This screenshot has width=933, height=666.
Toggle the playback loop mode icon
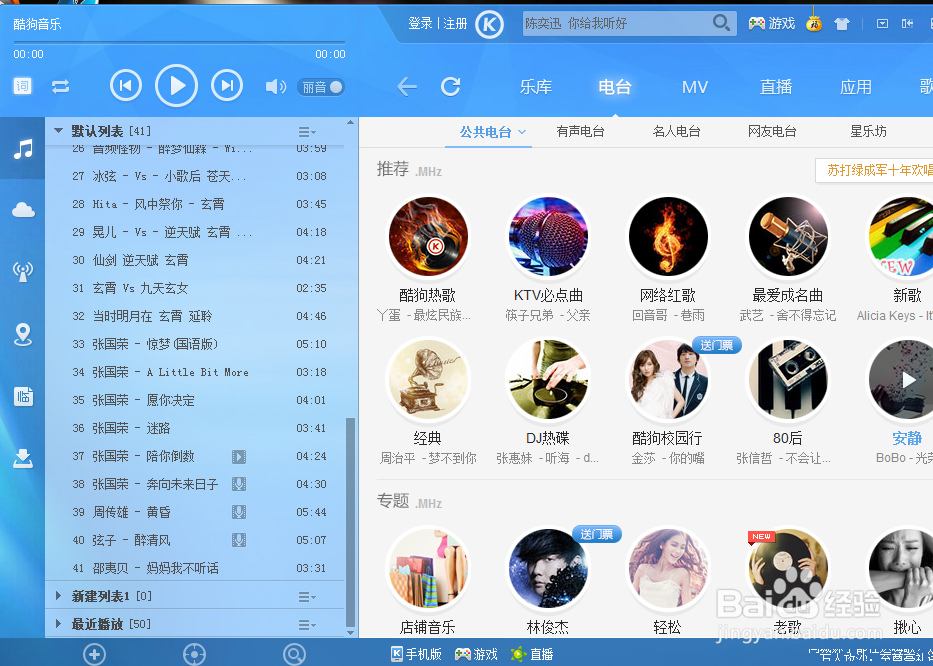(x=60, y=86)
